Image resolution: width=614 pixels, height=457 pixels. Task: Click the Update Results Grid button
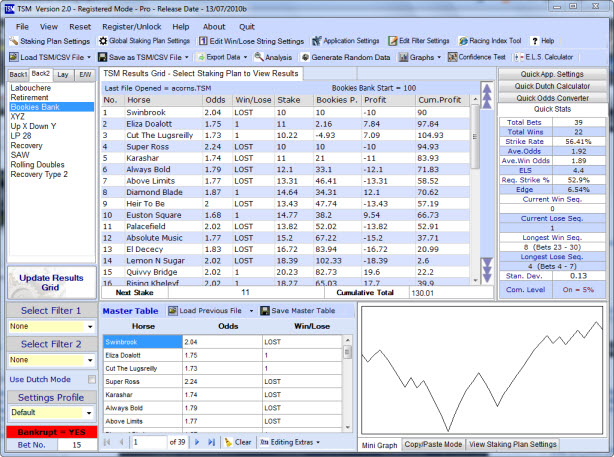(x=51, y=282)
